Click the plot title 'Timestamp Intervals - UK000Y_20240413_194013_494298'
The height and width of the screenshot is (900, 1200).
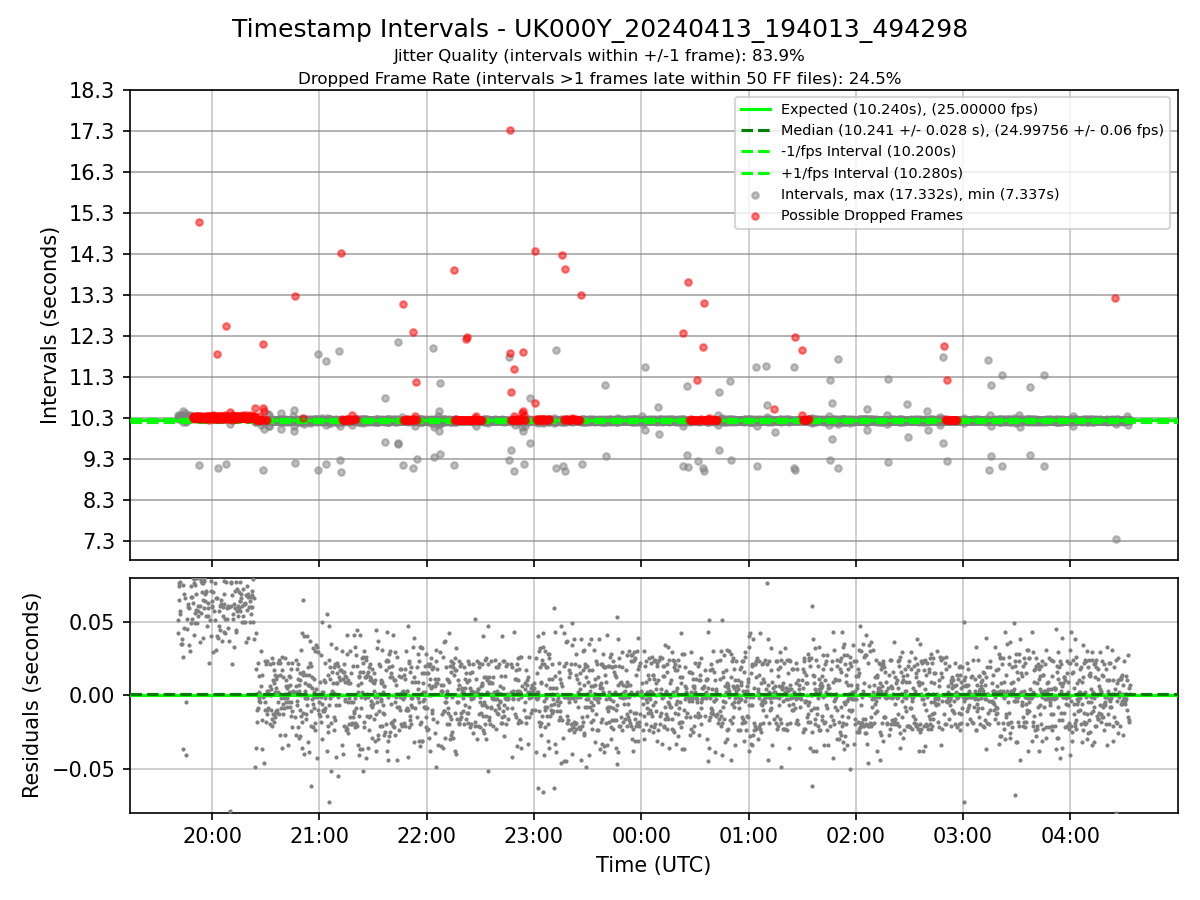(x=600, y=29)
